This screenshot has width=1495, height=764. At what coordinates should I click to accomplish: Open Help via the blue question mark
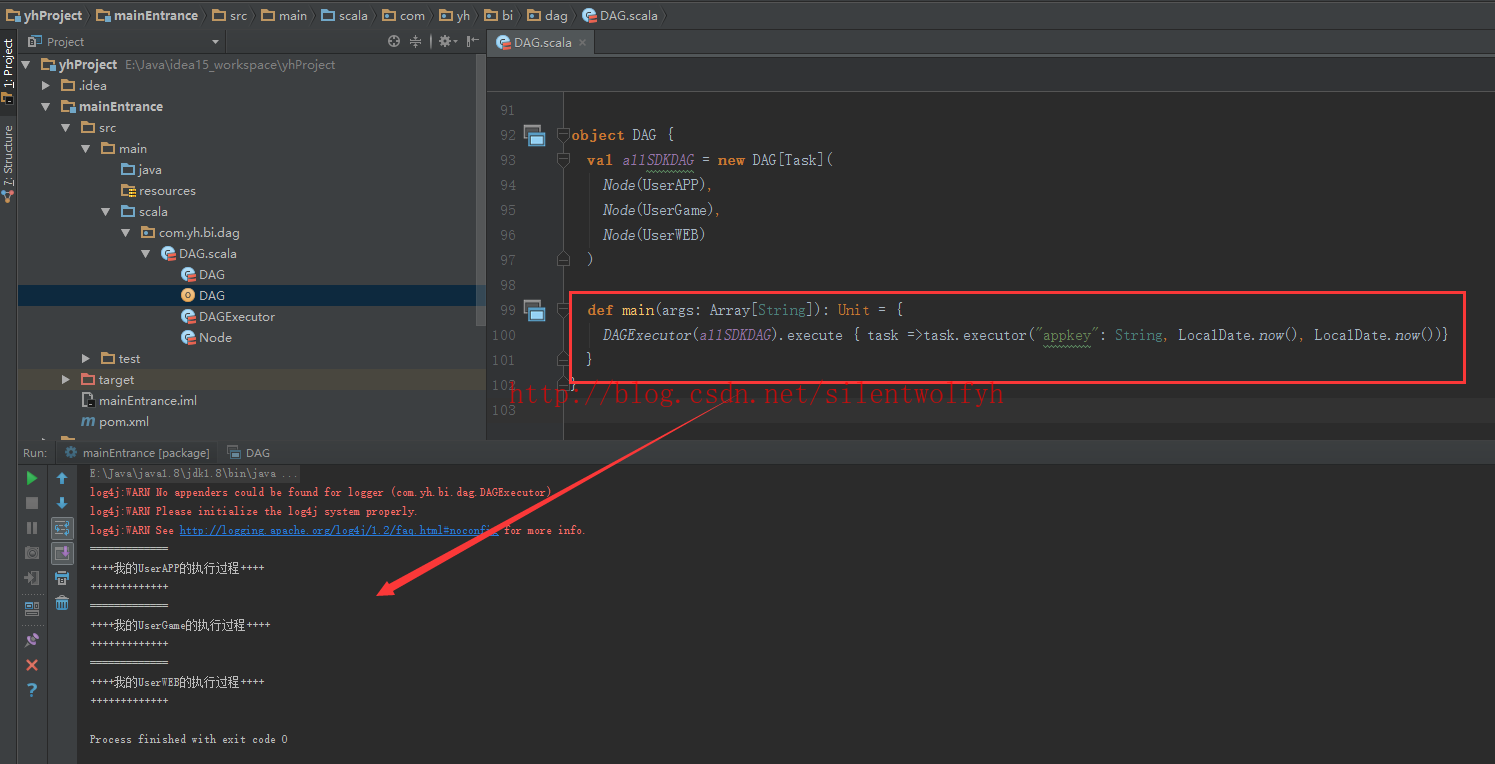pyautogui.click(x=32, y=690)
